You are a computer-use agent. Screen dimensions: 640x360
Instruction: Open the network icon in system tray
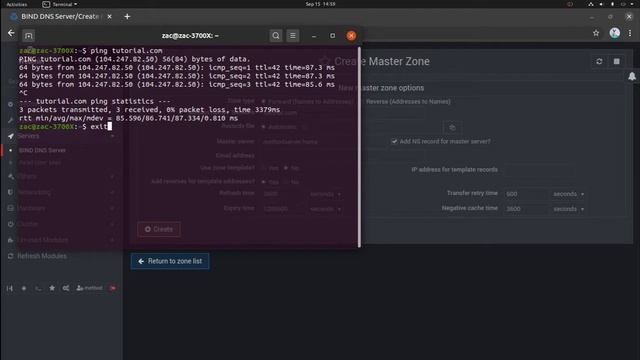[x=591, y=4]
